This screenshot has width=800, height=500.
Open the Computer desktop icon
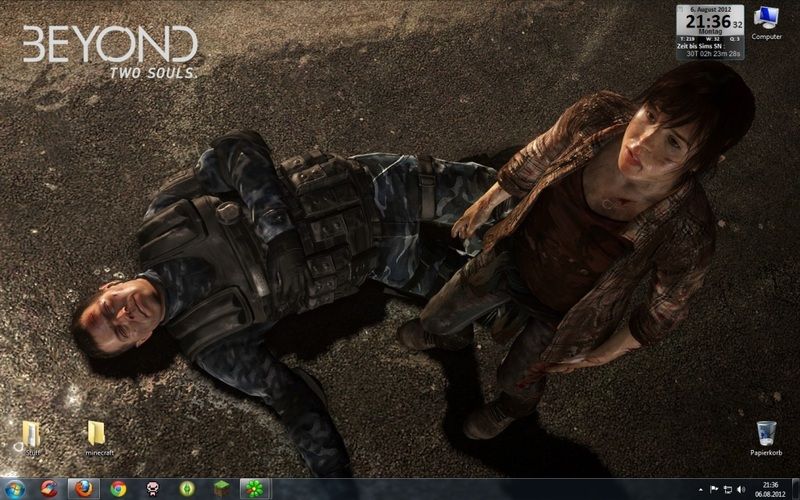pos(766,23)
